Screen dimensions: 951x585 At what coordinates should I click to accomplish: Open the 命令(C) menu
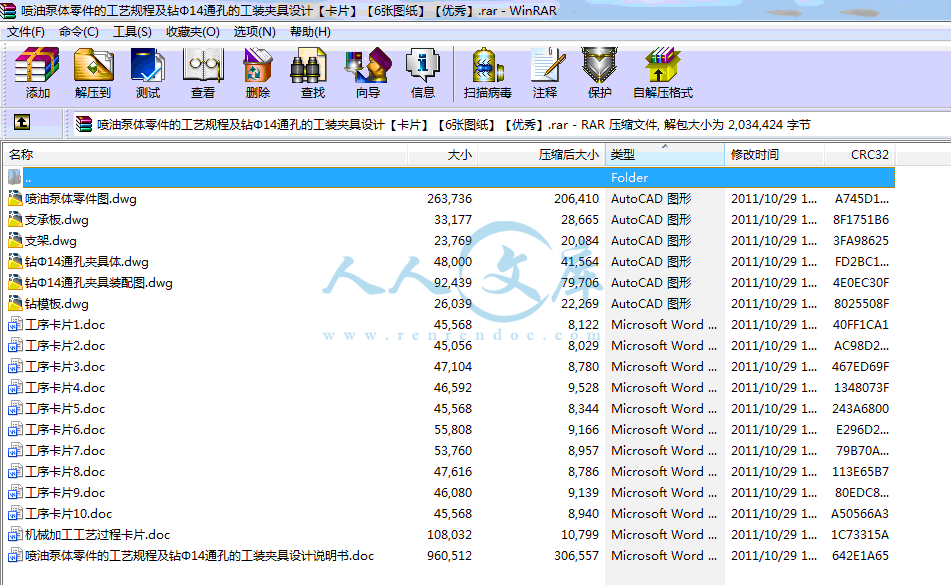(79, 32)
